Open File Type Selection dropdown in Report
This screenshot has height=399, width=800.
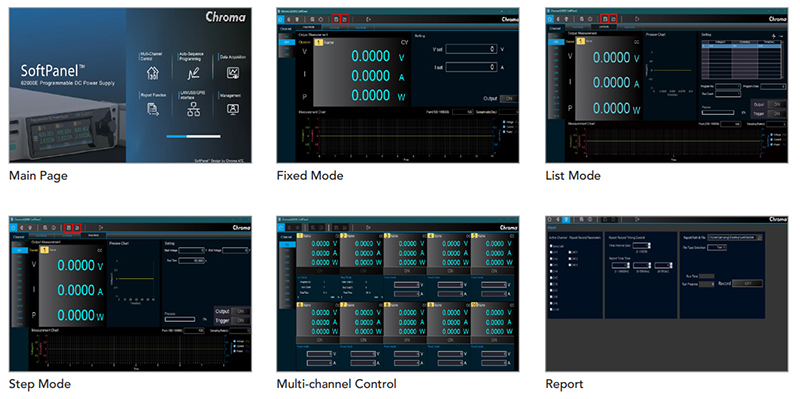717,247
